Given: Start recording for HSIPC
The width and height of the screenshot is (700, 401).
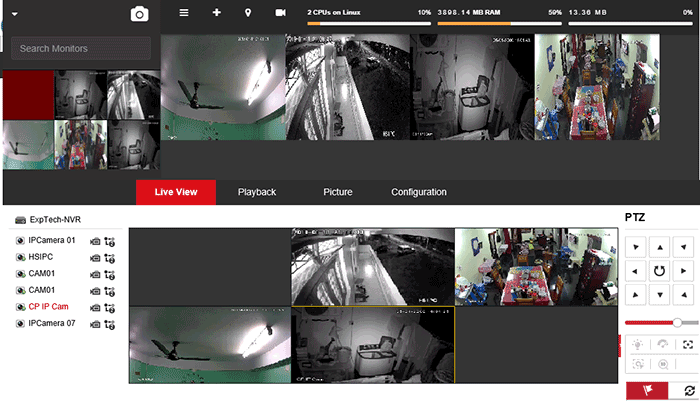Looking at the screenshot, I should click(95, 258).
